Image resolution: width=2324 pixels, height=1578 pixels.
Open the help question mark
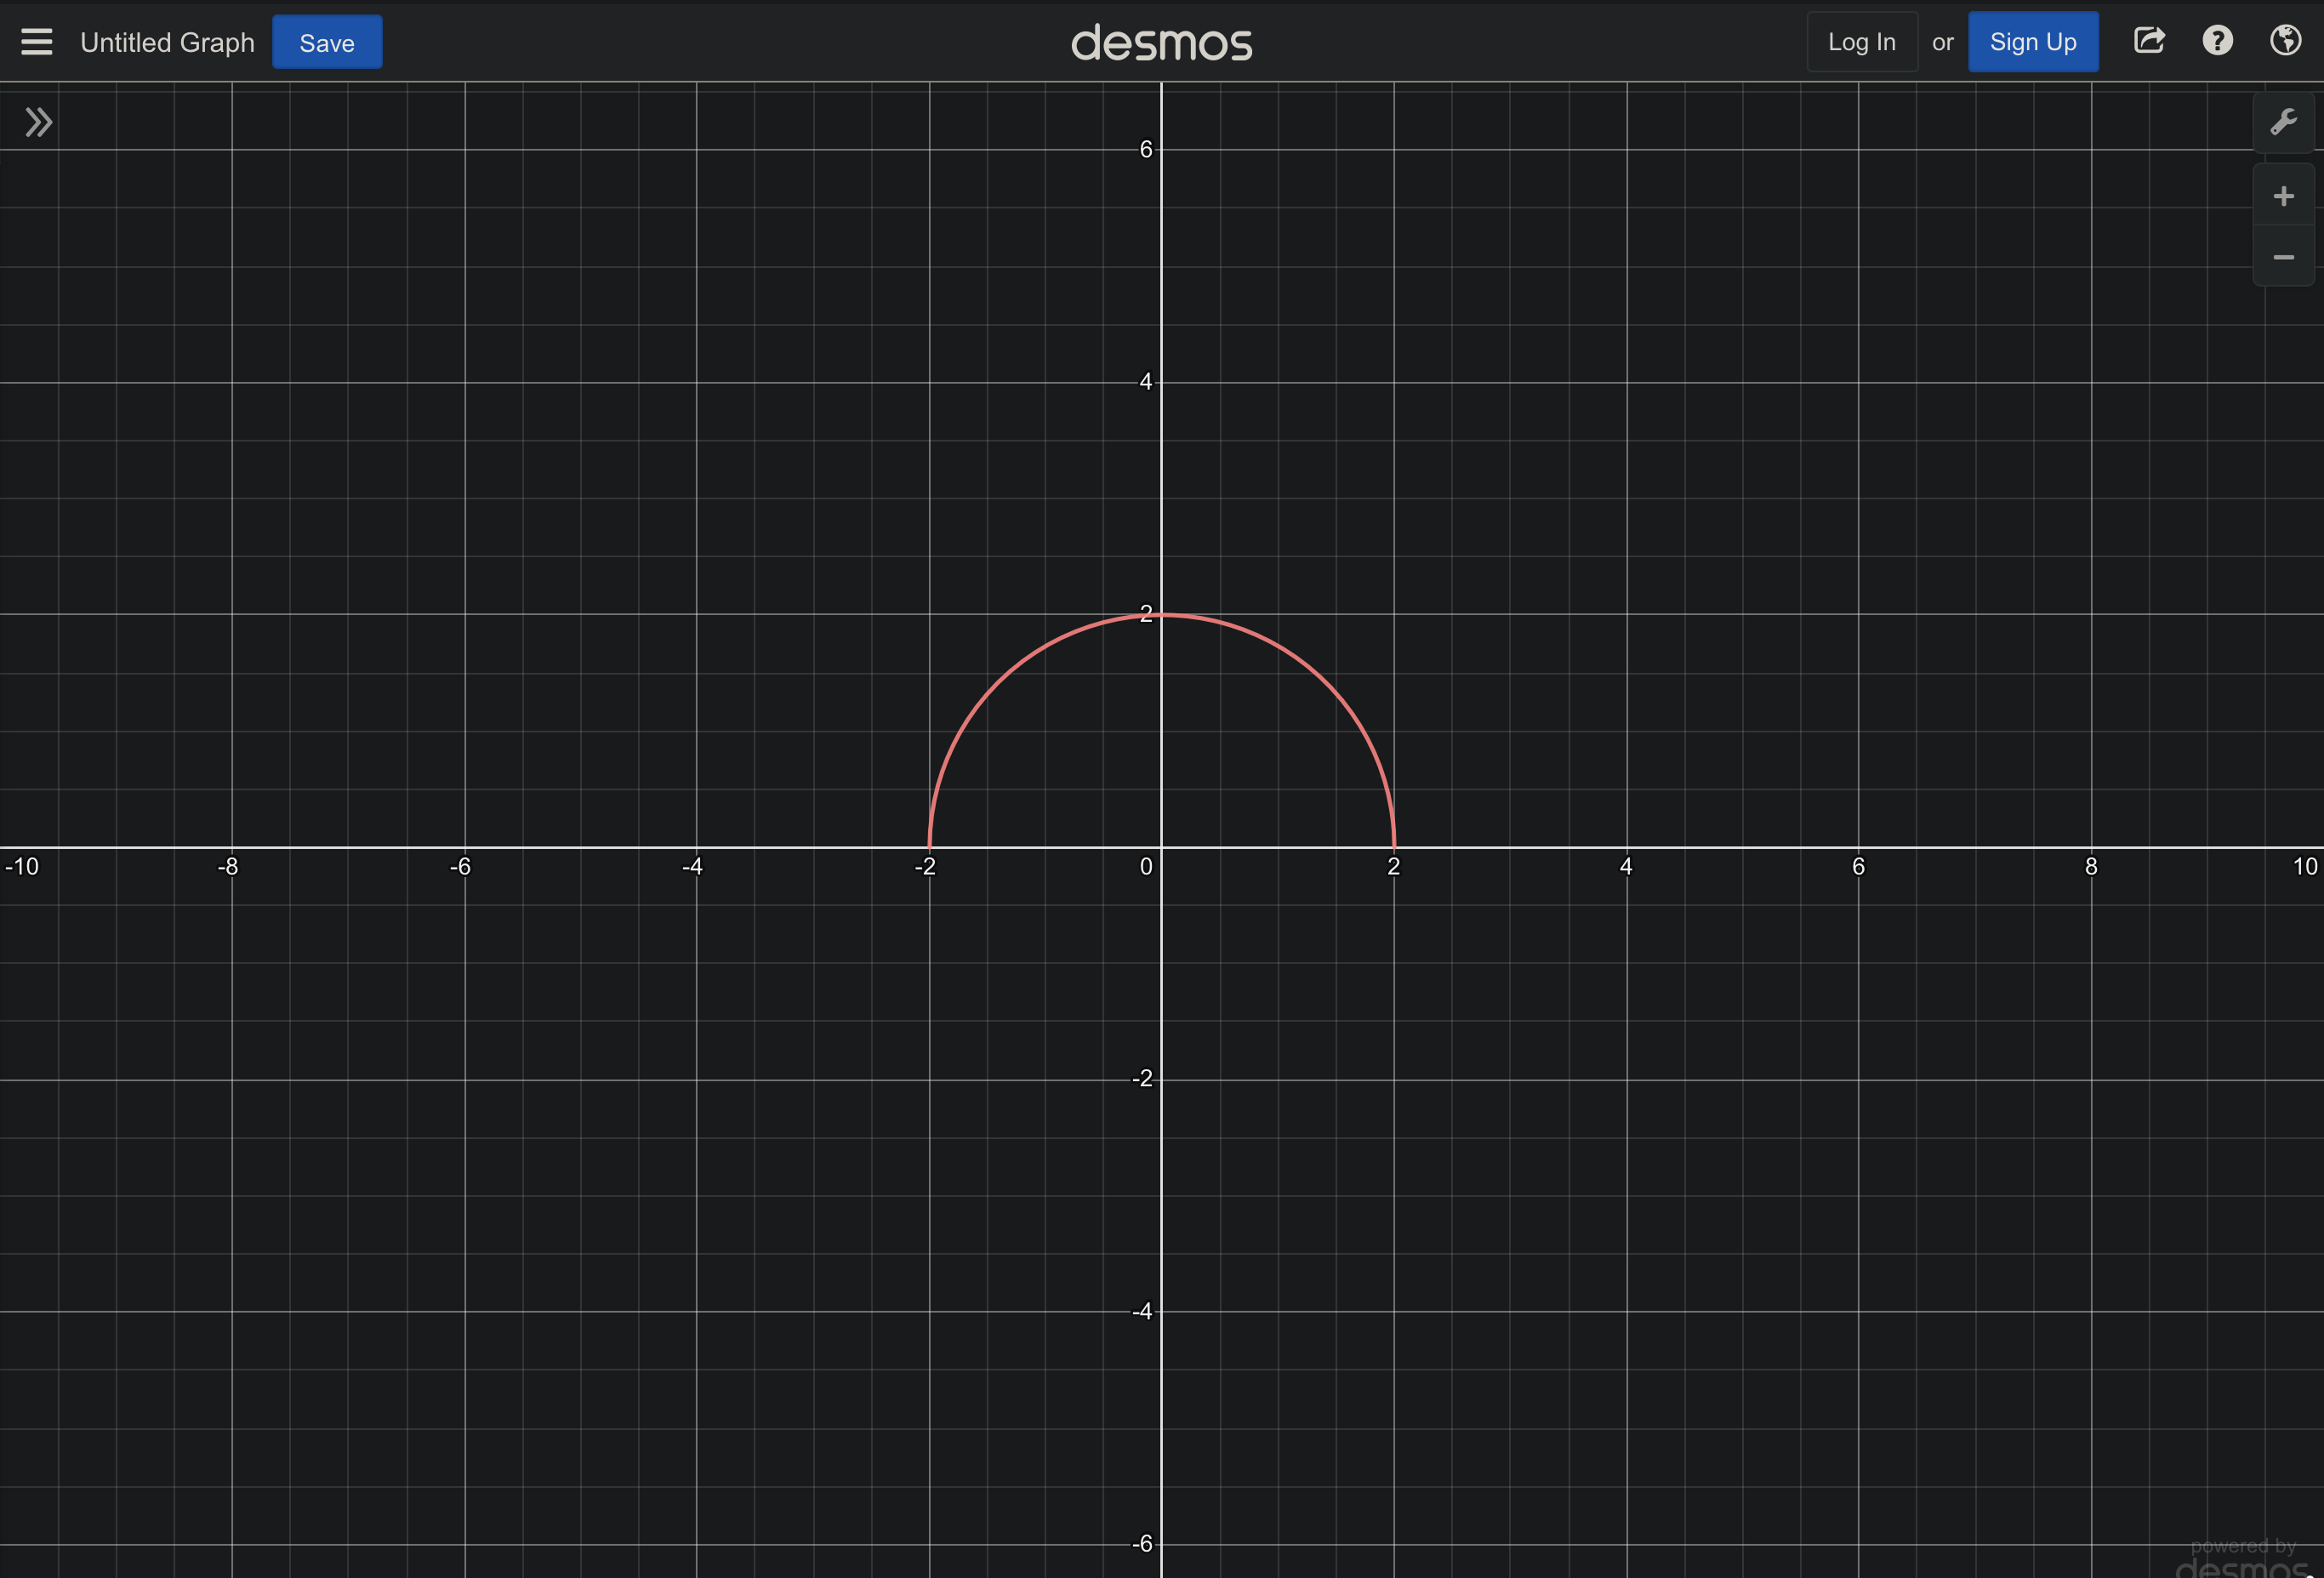point(2217,41)
